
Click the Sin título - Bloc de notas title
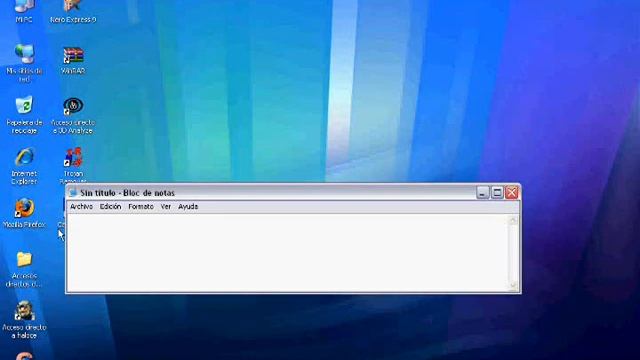(127, 193)
